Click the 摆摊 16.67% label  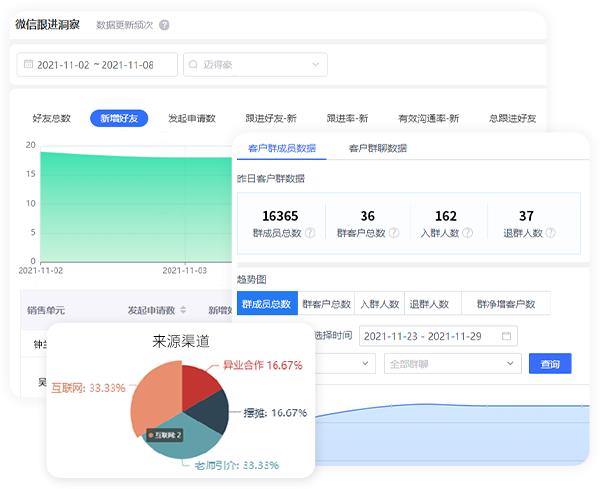tap(275, 413)
